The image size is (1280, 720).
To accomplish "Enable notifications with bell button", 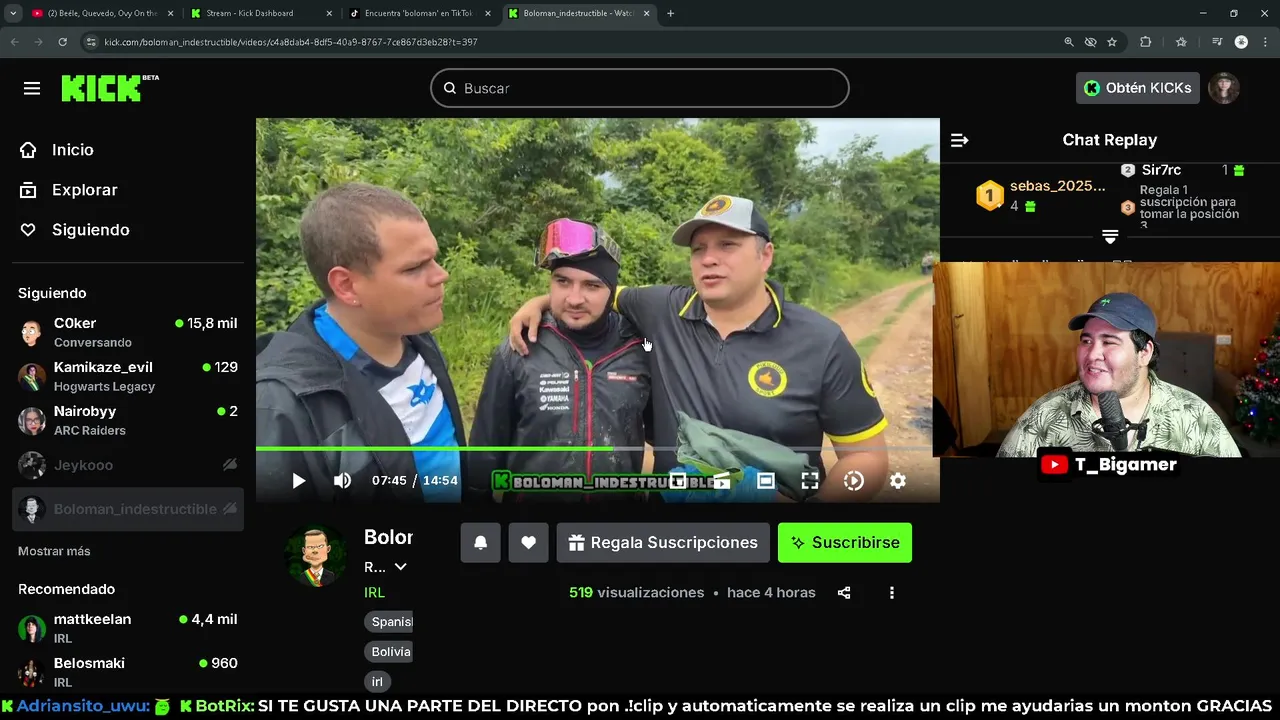I will tap(480, 542).
